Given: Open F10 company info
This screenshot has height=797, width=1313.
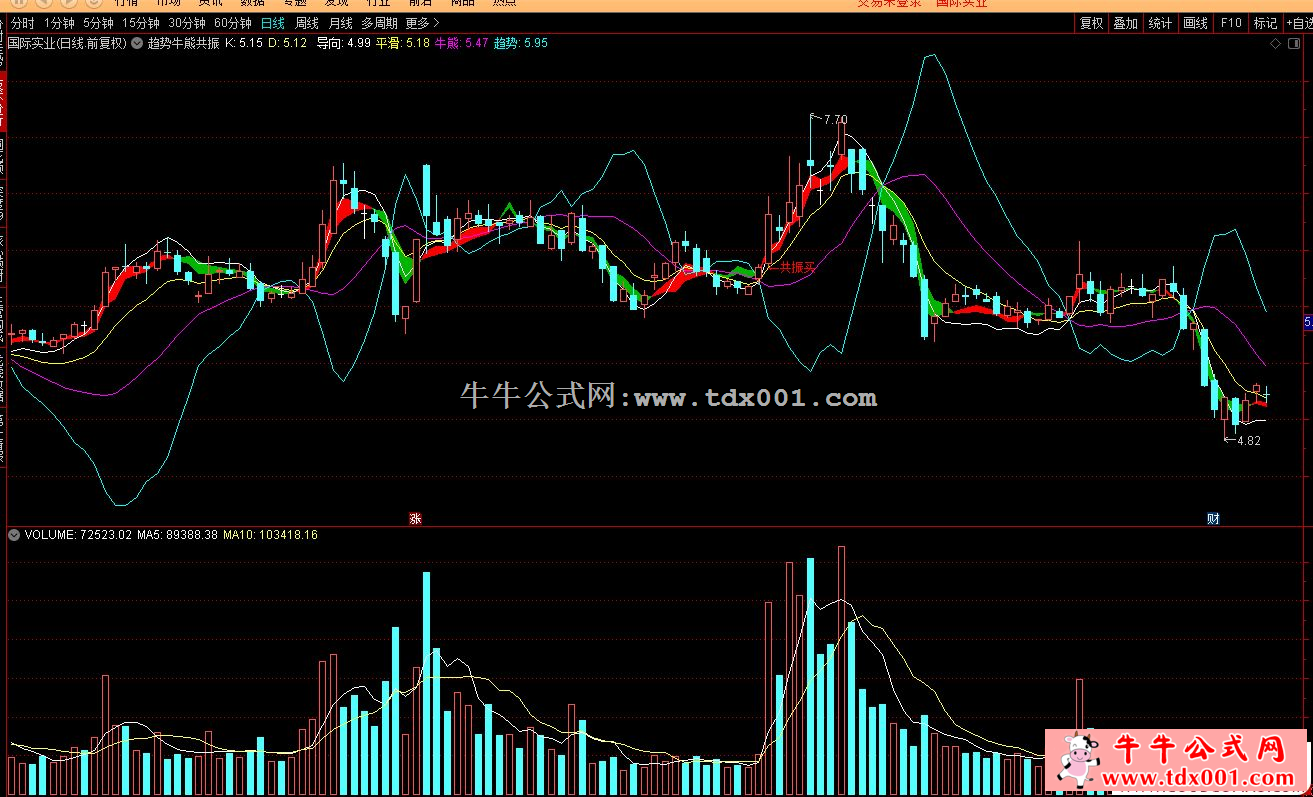Looking at the screenshot, I should (1231, 23).
